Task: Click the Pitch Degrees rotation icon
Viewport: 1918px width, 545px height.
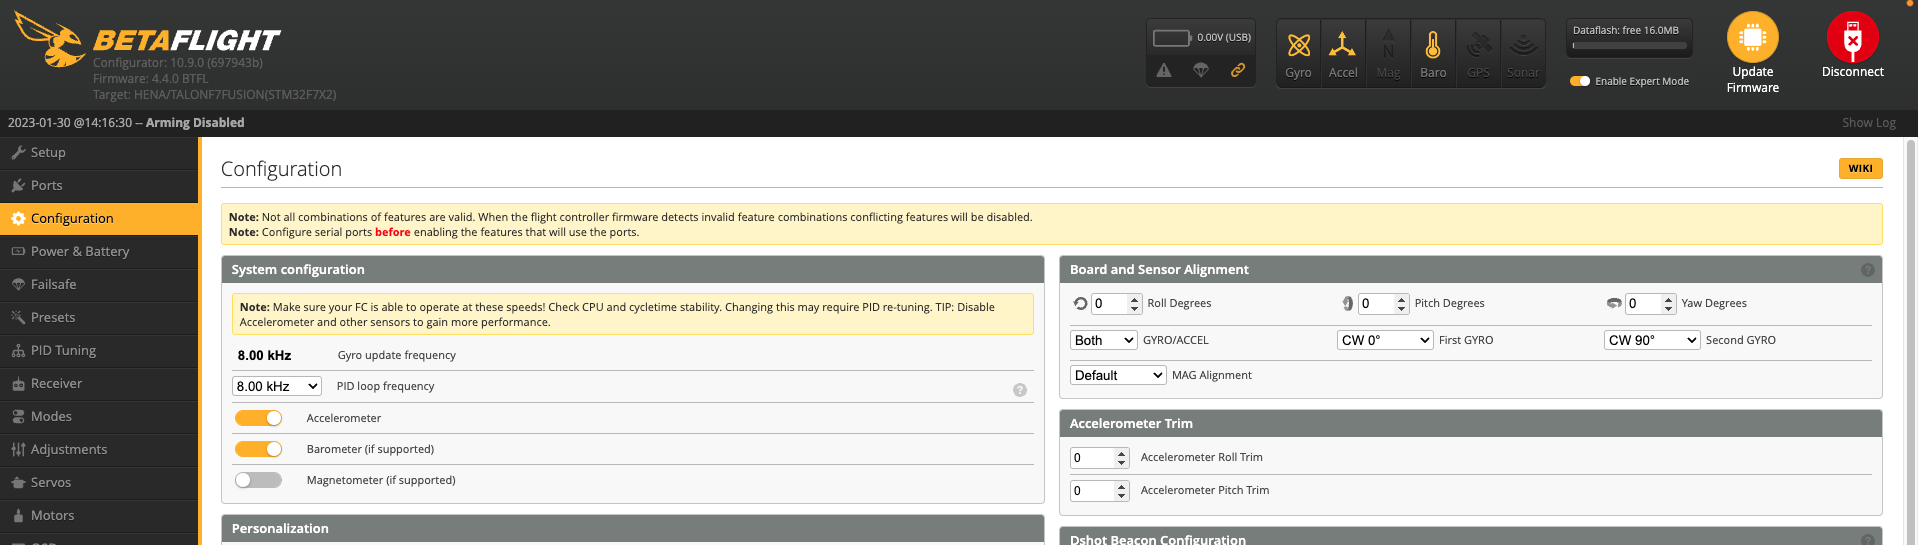Action: click(1347, 303)
